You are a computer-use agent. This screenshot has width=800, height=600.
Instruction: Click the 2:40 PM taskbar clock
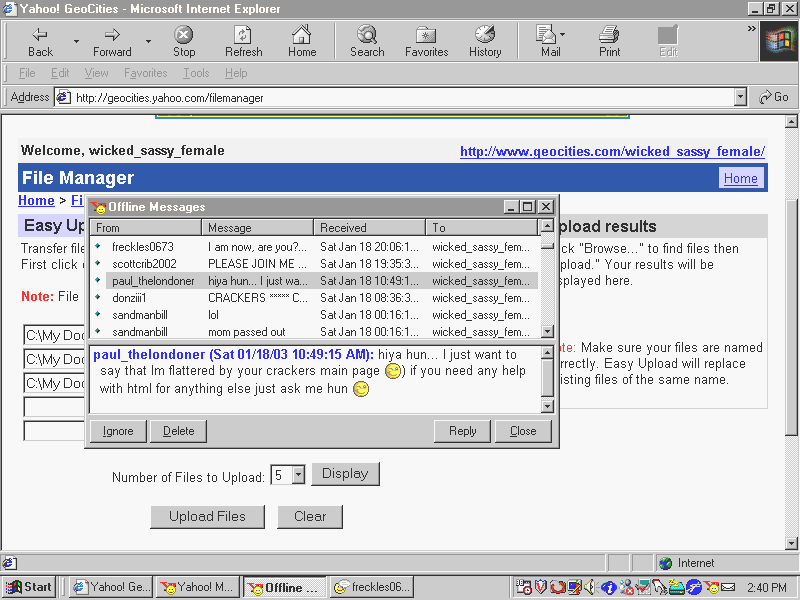point(767,588)
